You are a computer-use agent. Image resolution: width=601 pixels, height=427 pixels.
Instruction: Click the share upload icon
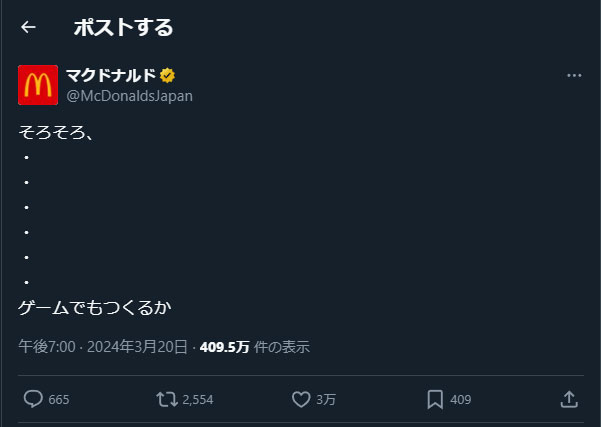click(x=569, y=399)
